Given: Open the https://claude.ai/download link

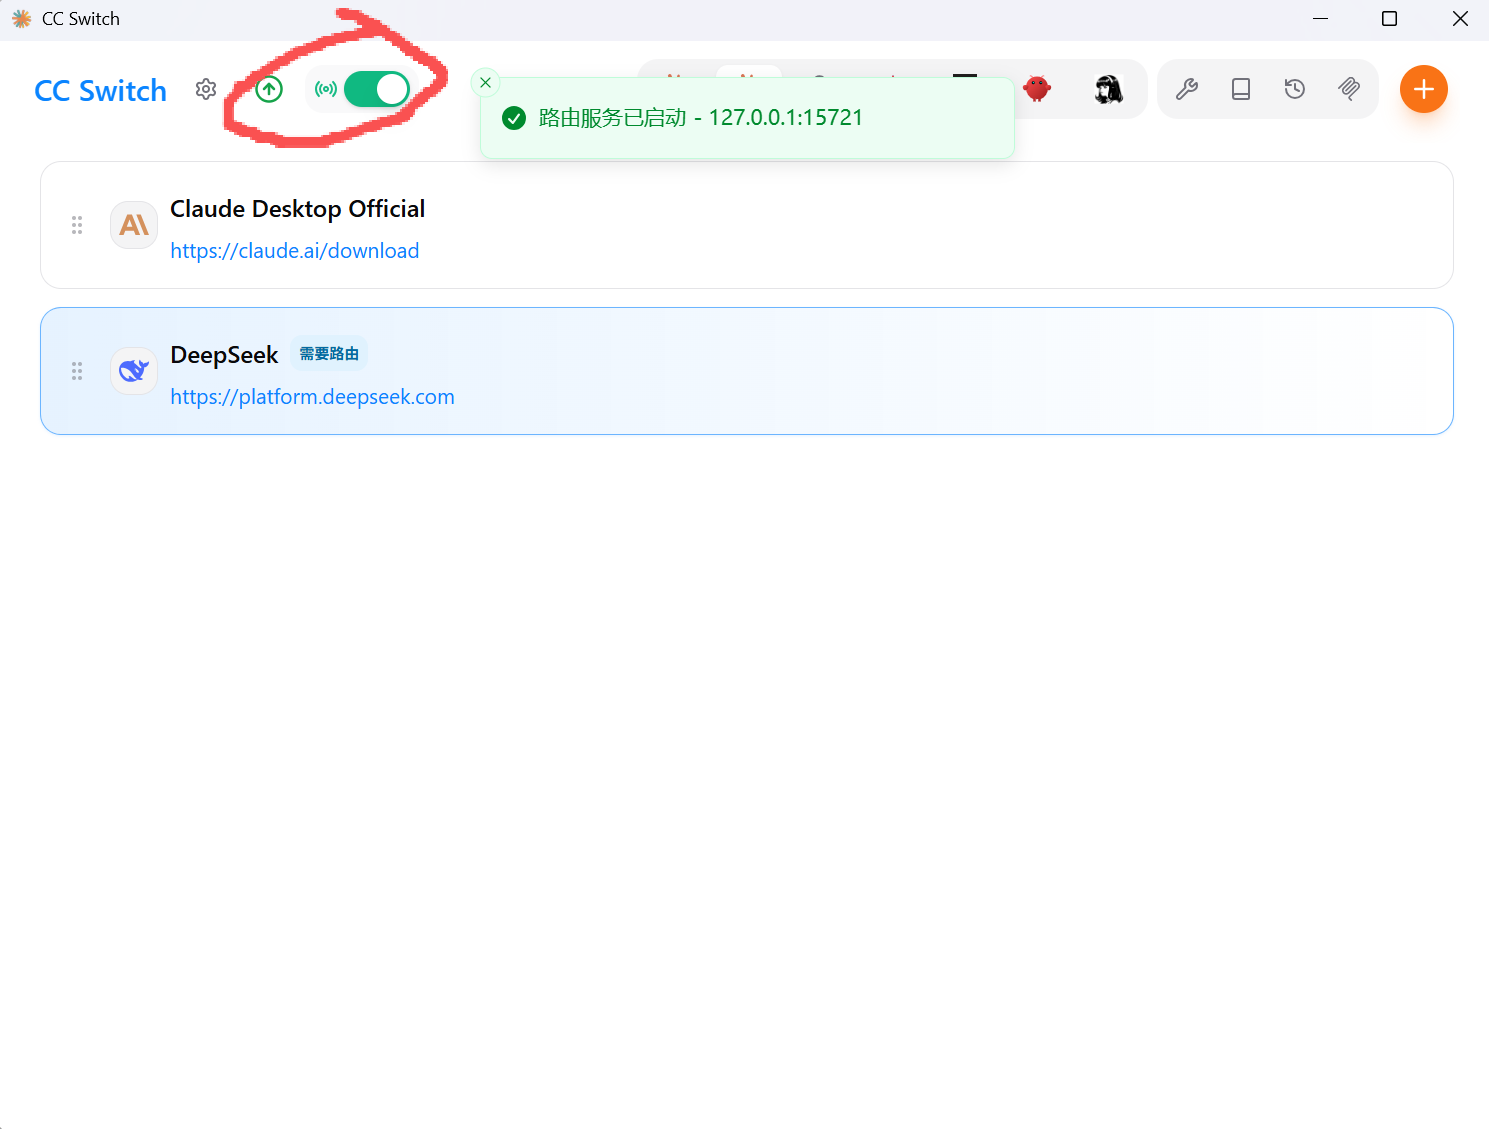Looking at the screenshot, I should tap(295, 251).
